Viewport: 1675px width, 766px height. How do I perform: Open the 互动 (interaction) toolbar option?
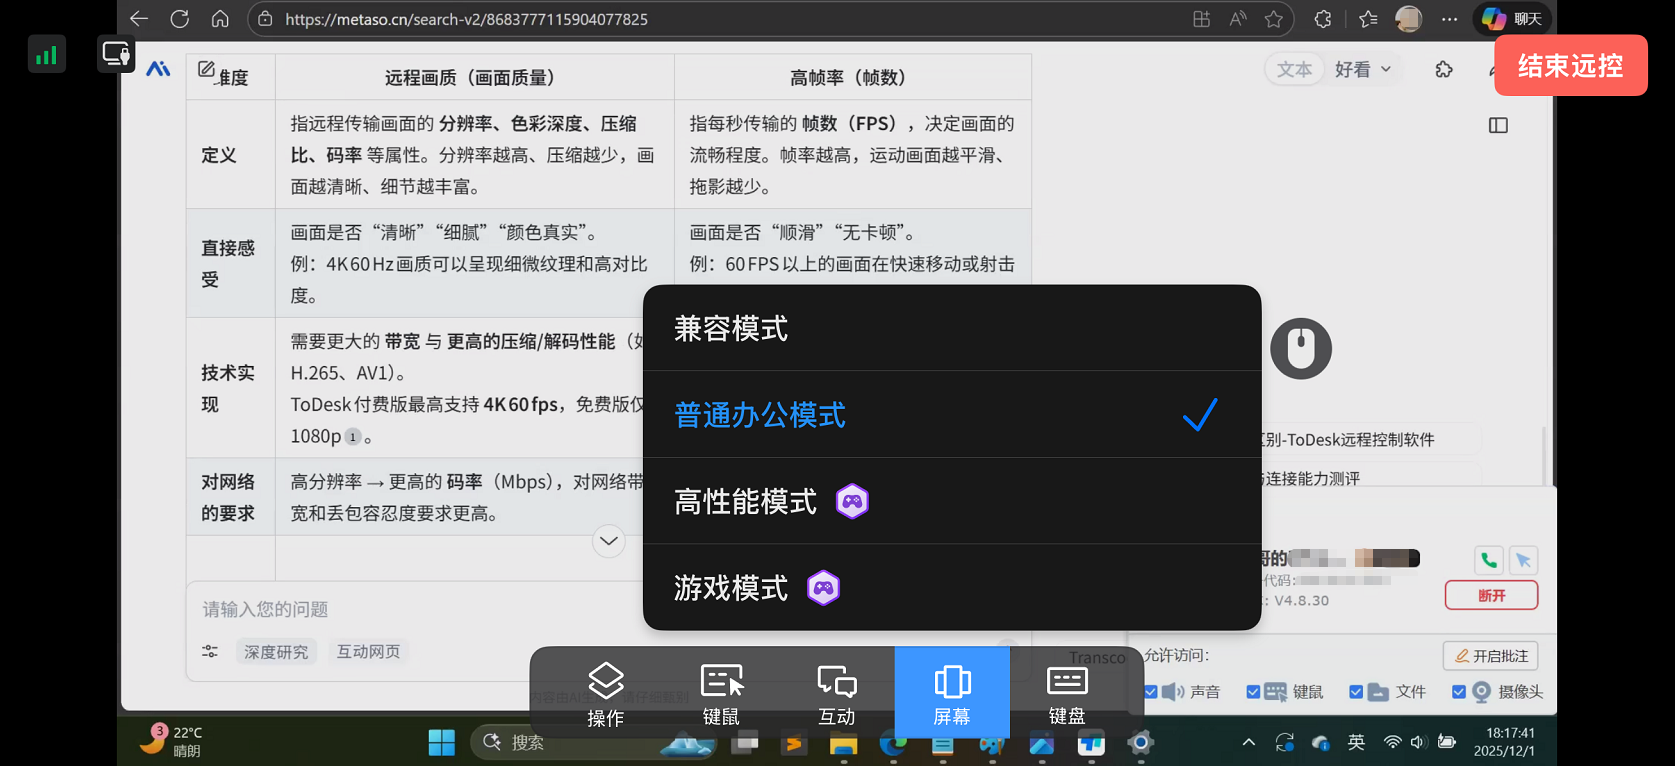click(x=837, y=693)
